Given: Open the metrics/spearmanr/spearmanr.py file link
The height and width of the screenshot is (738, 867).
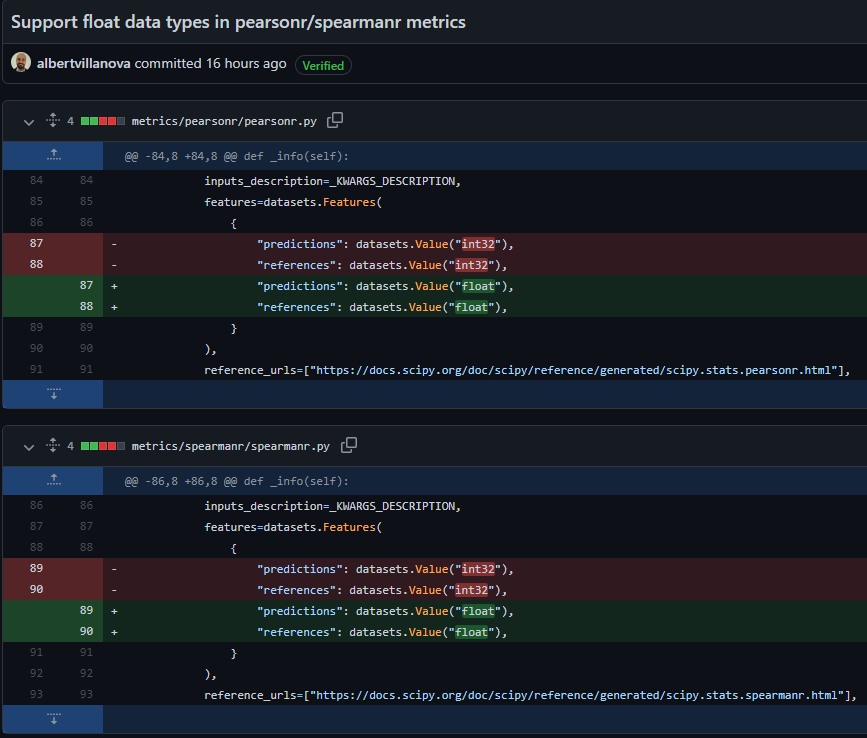Looking at the screenshot, I should point(231,446).
